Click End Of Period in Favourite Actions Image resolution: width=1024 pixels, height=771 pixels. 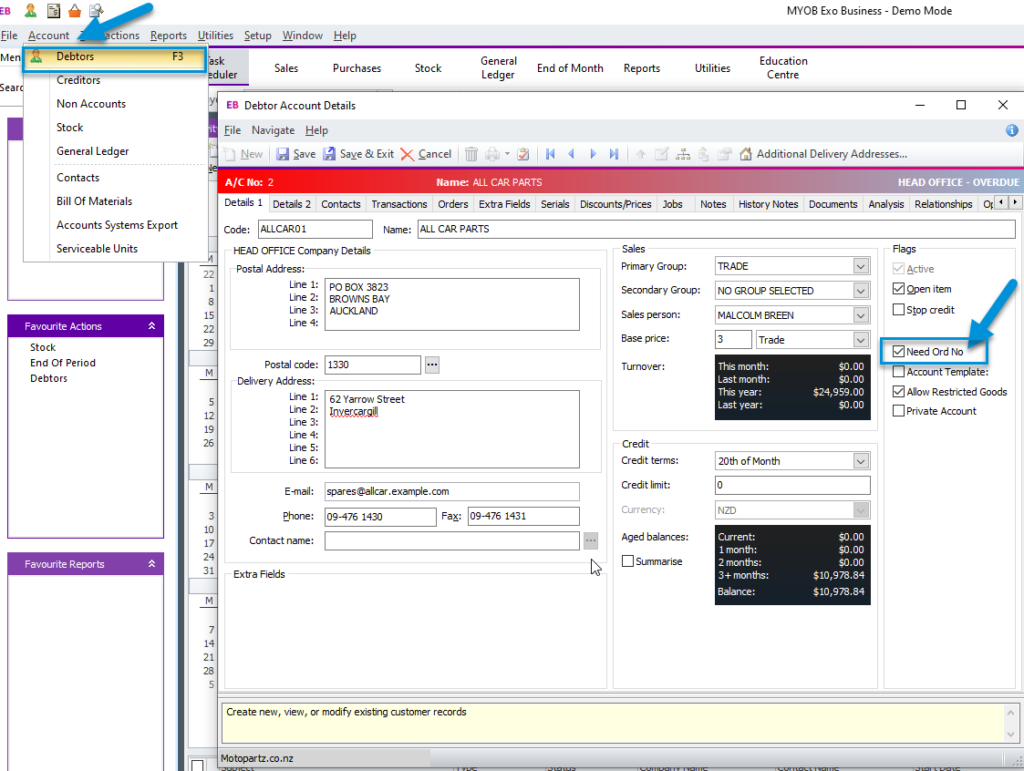click(x=63, y=363)
